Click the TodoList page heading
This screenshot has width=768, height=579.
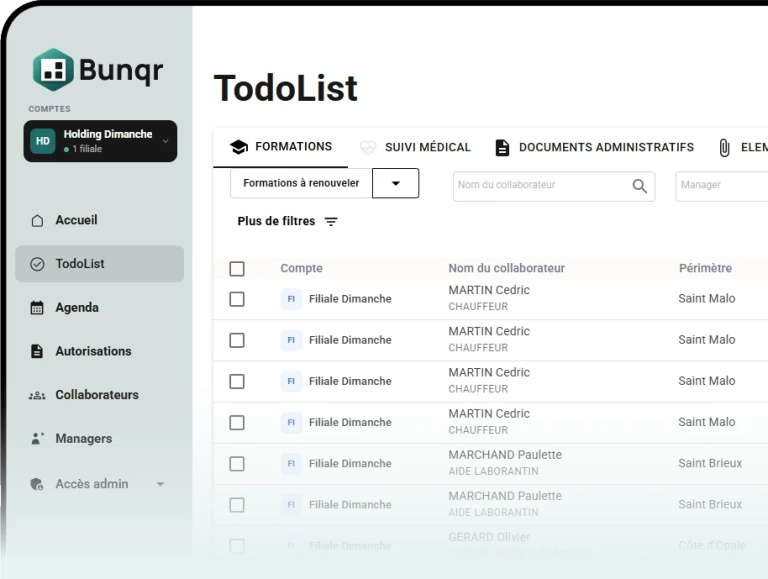pyautogui.click(x=286, y=89)
